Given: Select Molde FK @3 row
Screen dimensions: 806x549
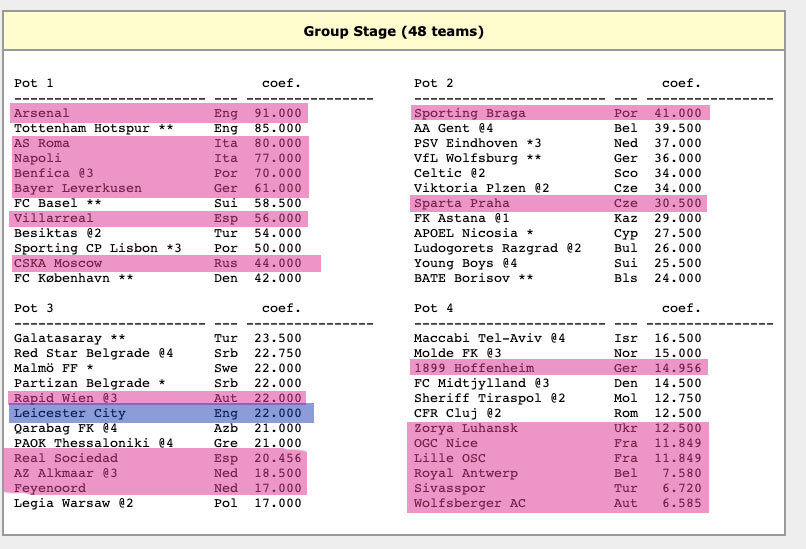Looking at the screenshot, I should (558, 353).
